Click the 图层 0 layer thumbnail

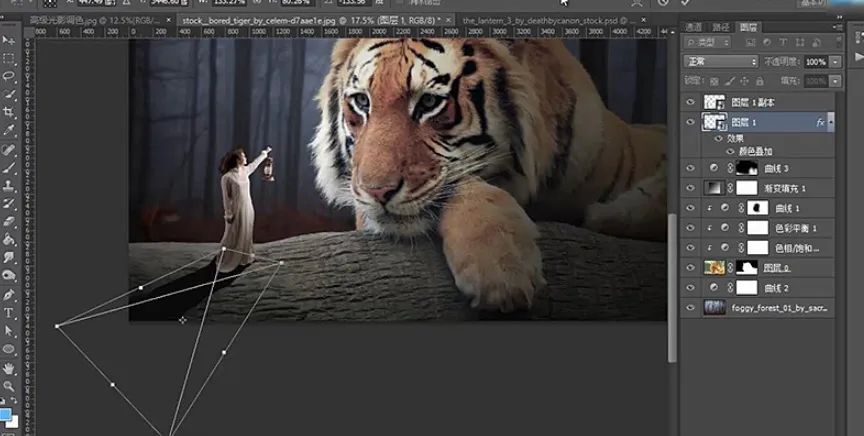tap(714, 268)
